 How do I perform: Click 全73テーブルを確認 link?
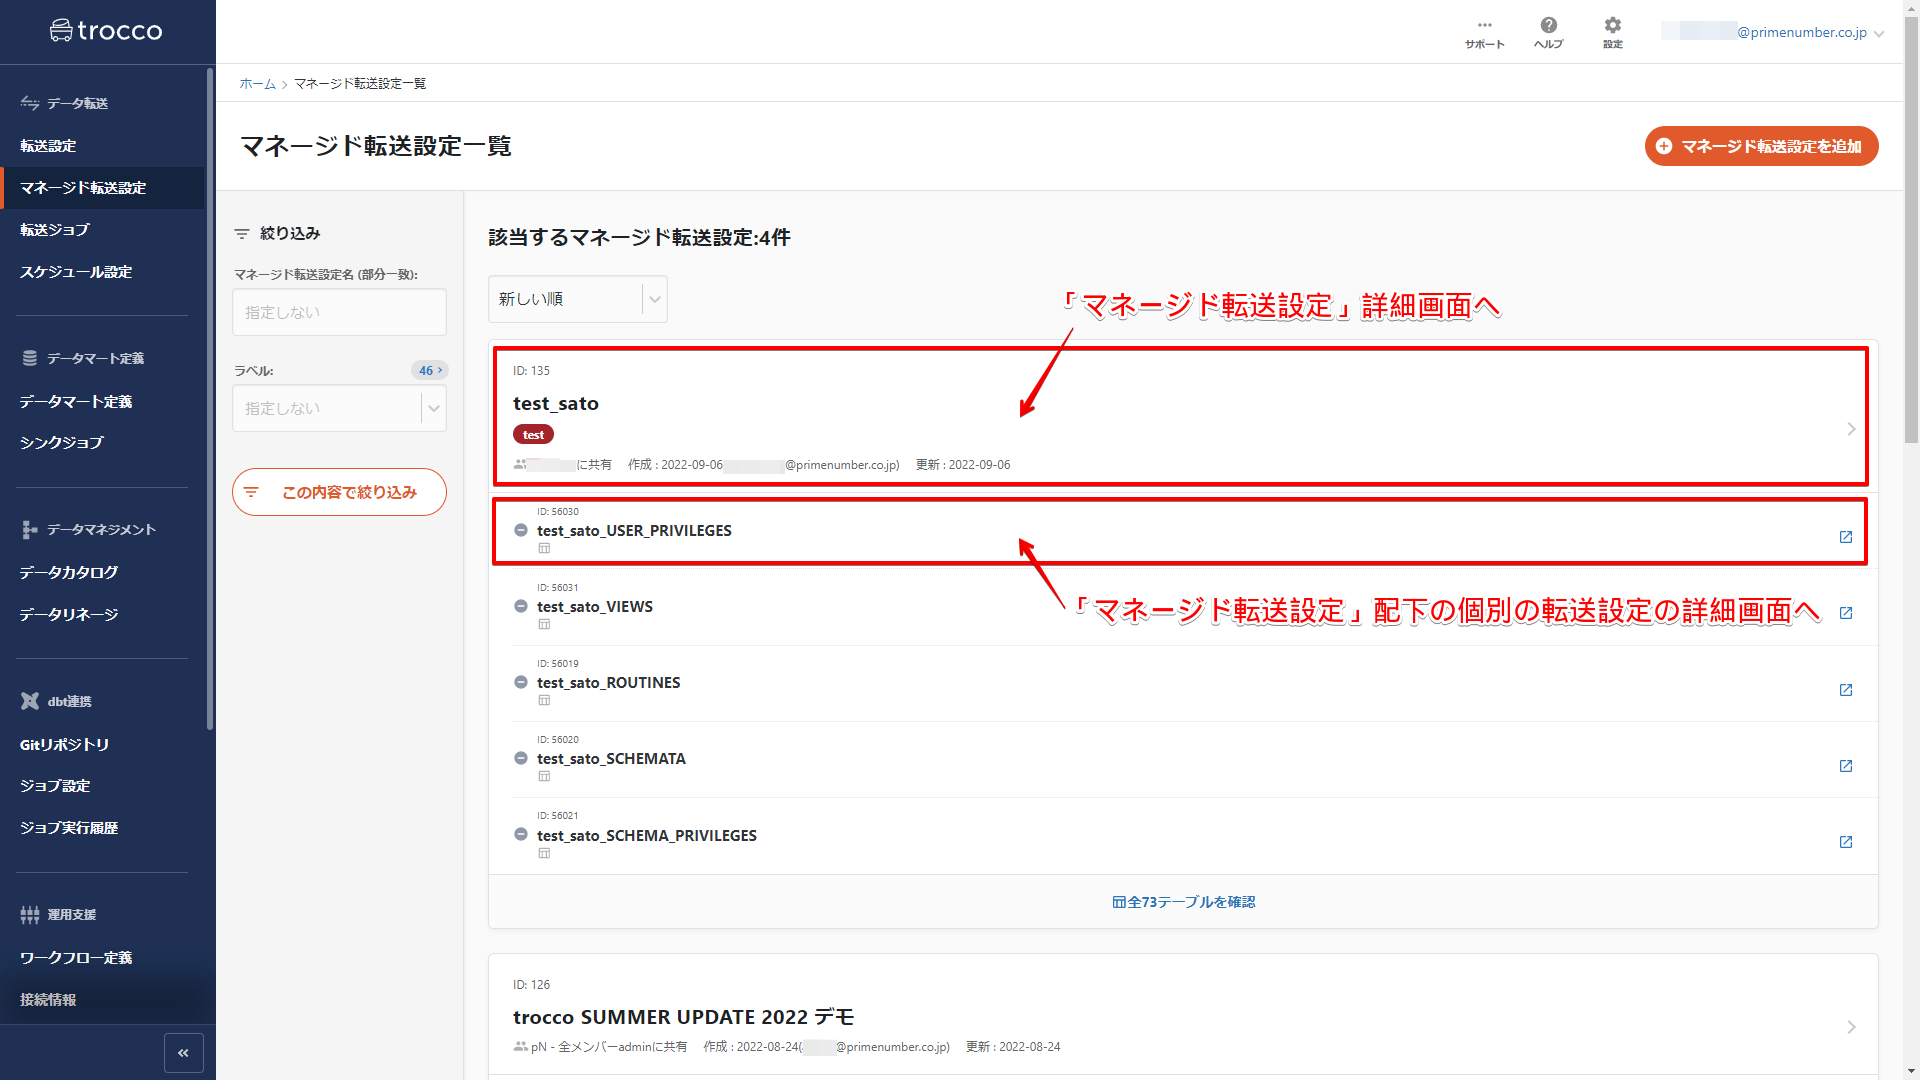[x=1184, y=902]
